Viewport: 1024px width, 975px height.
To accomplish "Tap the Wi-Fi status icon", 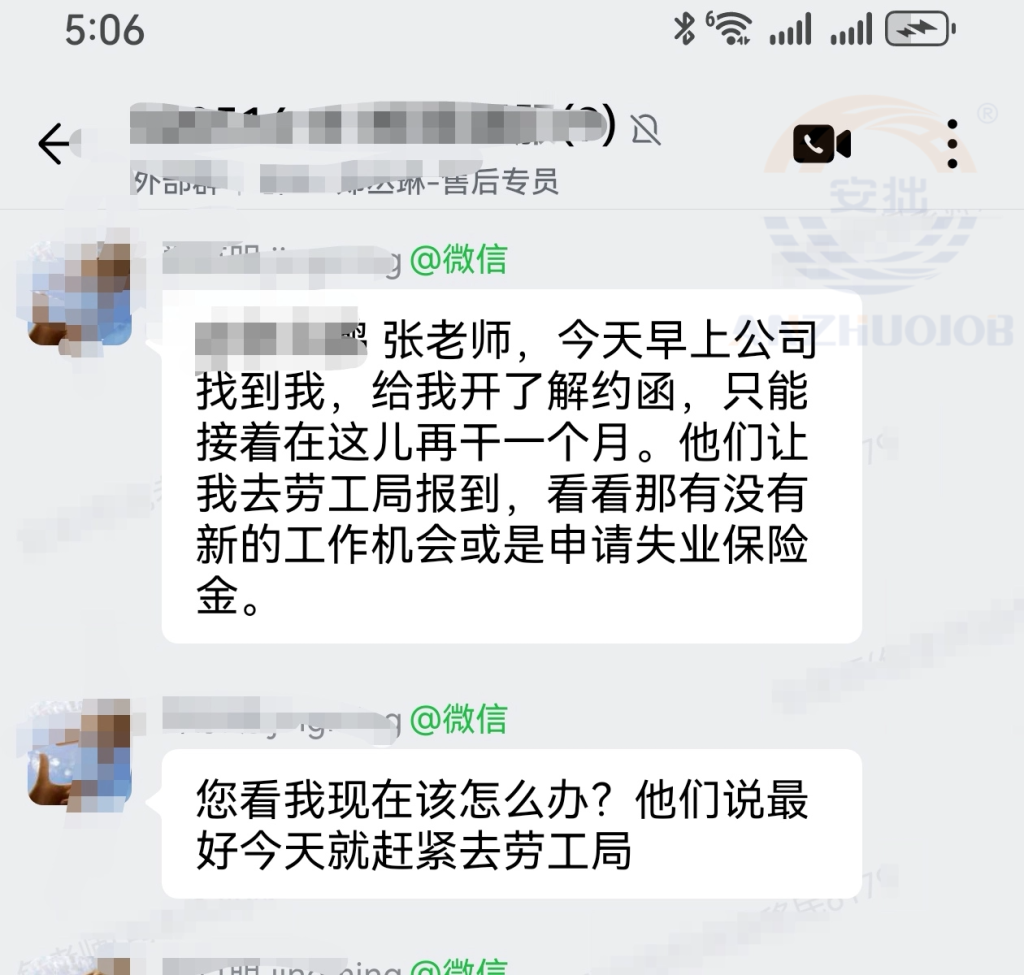I will [729, 29].
